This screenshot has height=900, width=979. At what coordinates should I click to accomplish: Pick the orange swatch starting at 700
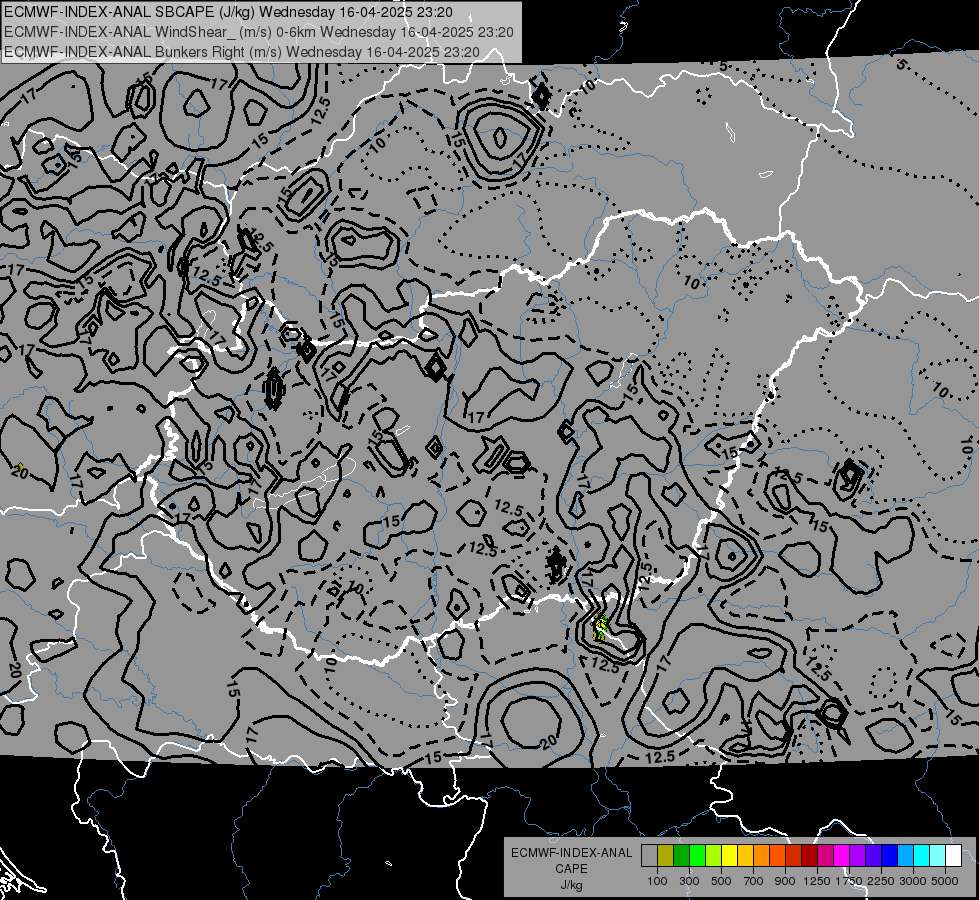761,856
